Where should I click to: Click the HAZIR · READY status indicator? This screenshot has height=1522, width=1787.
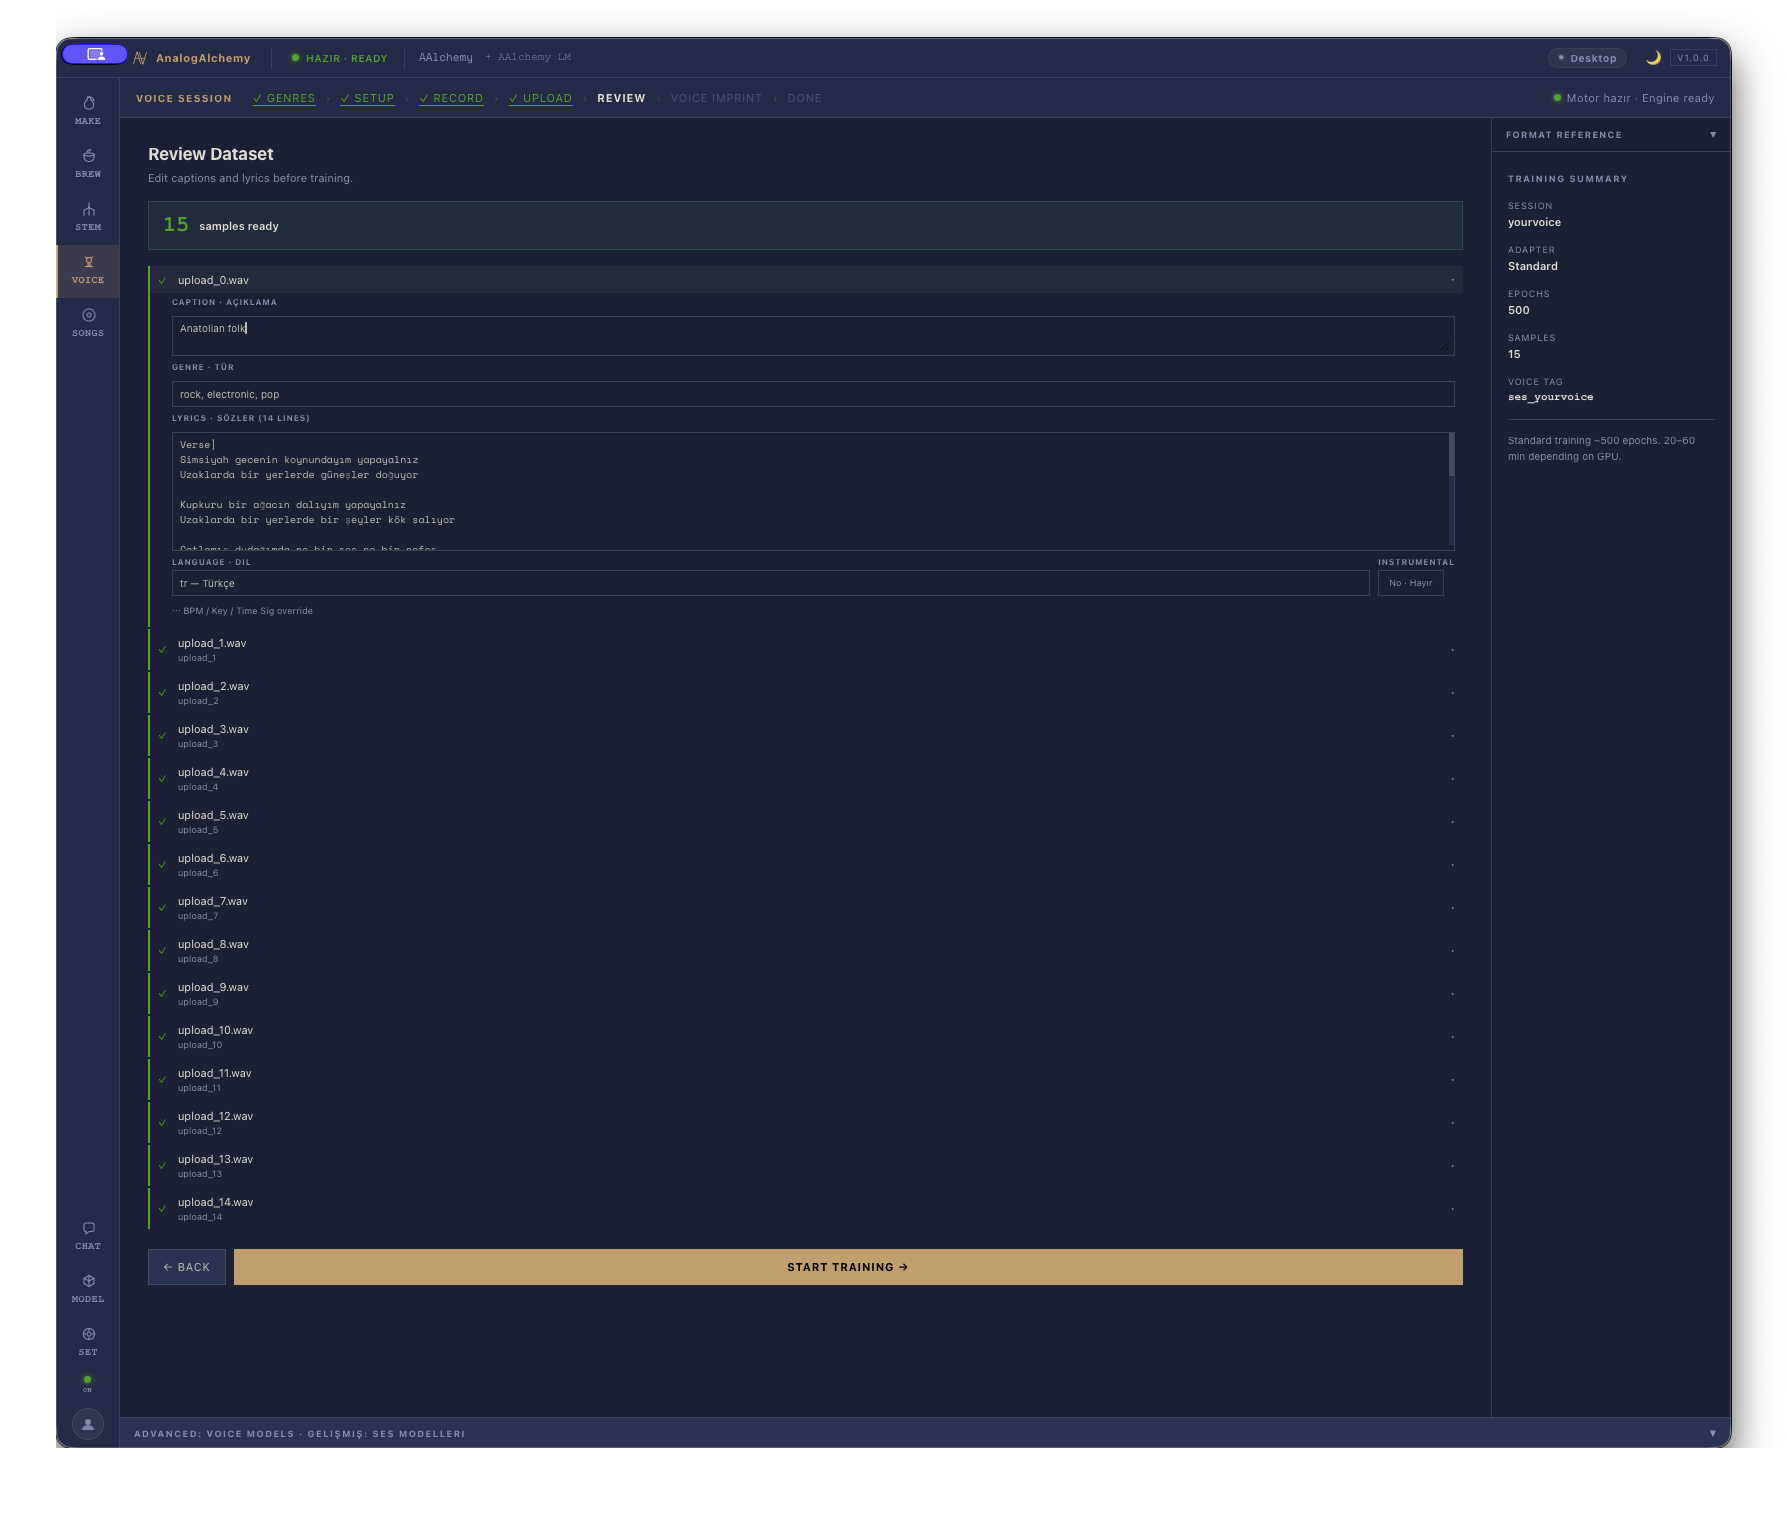[339, 58]
